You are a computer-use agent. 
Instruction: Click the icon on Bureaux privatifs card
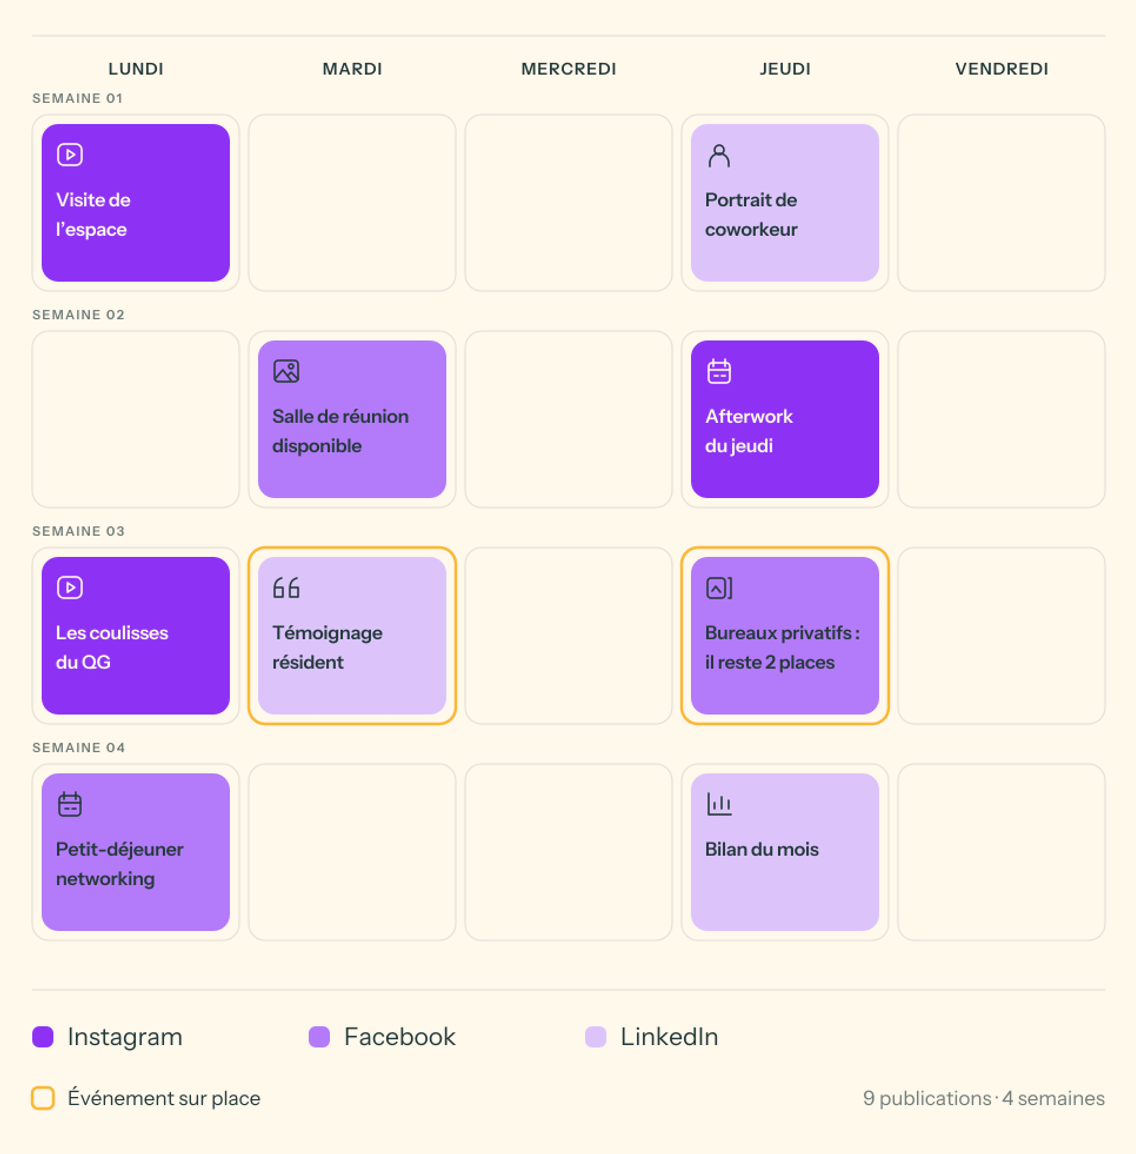click(x=719, y=587)
